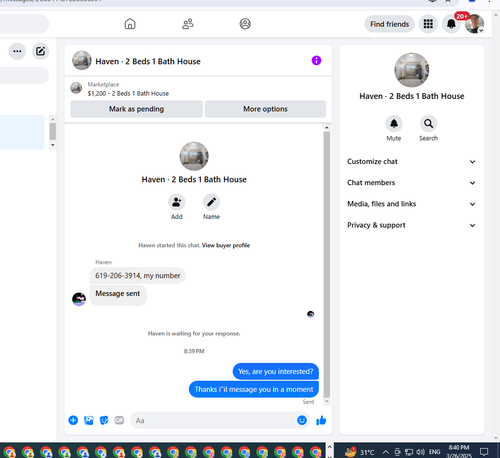Open More options for the listing
This screenshot has height=458, width=500.
pos(265,109)
